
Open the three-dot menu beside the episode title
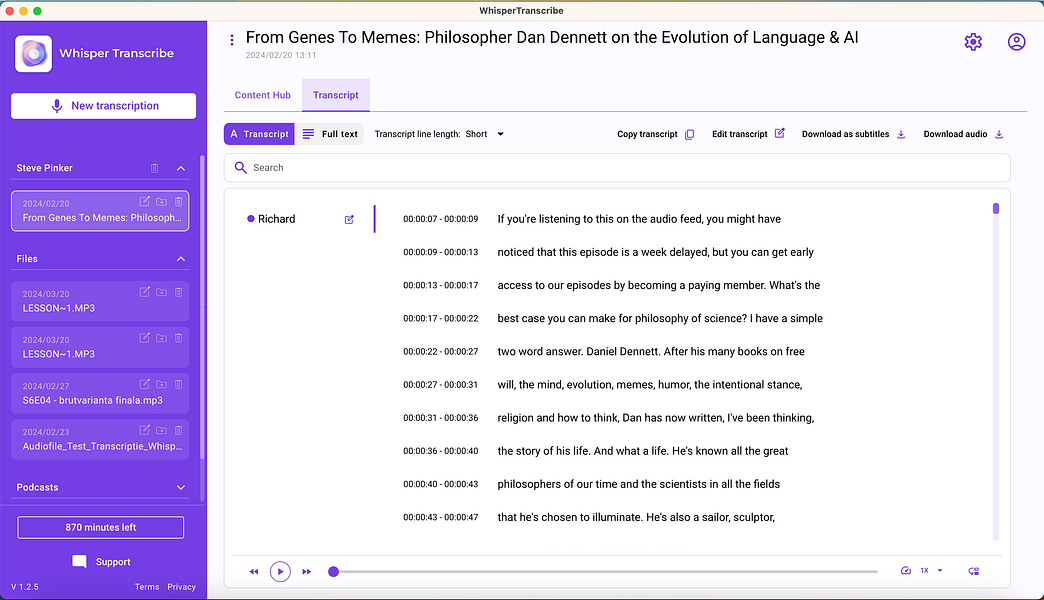pos(232,37)
